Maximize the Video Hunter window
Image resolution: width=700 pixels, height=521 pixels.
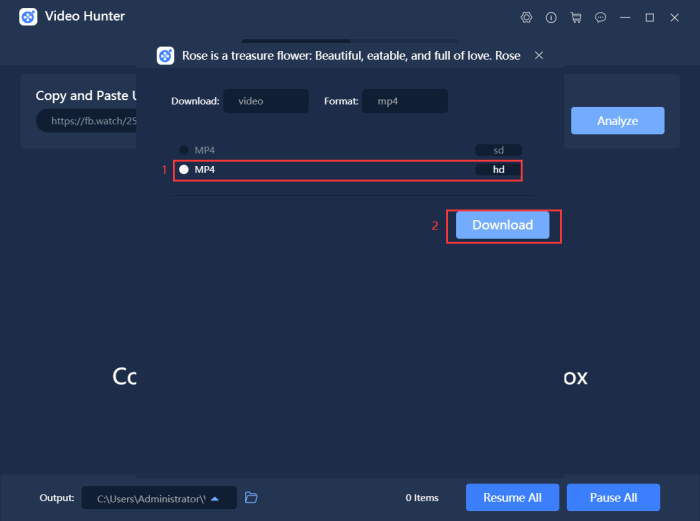650,17
